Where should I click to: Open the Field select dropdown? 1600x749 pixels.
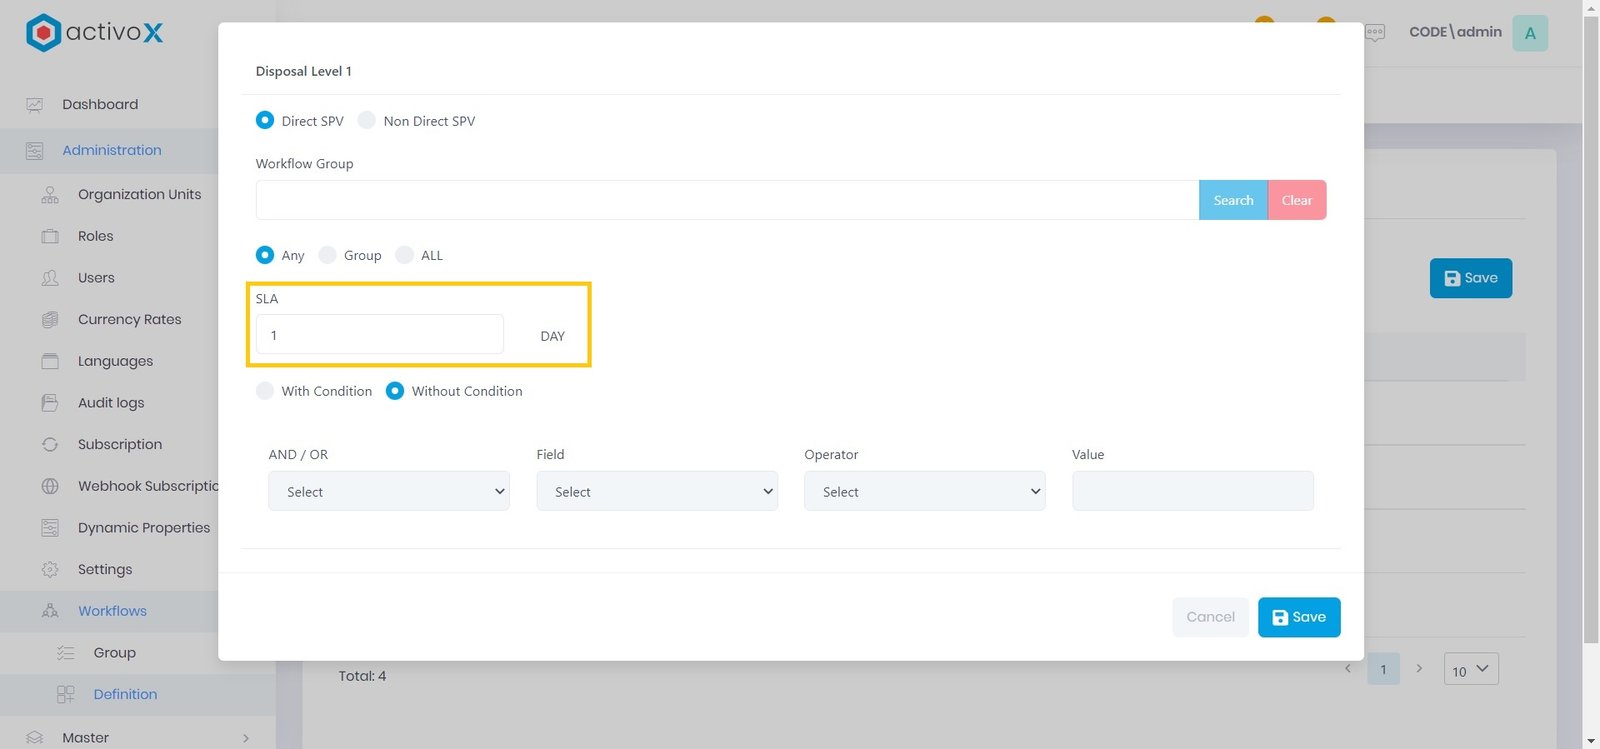(657, 491)
